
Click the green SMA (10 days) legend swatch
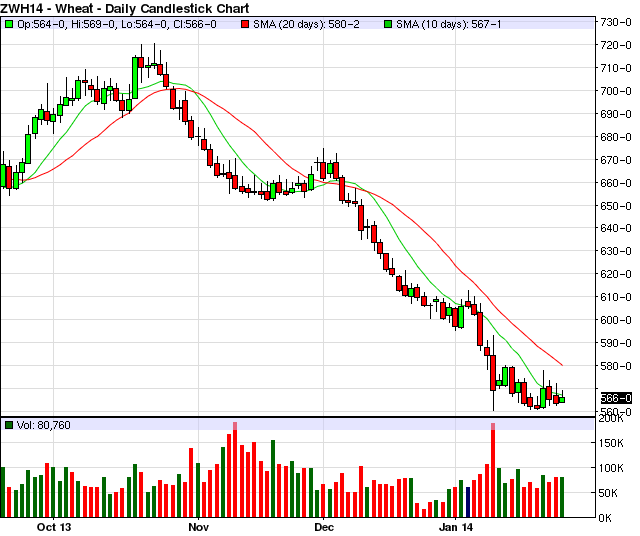[x=388, y=24]
